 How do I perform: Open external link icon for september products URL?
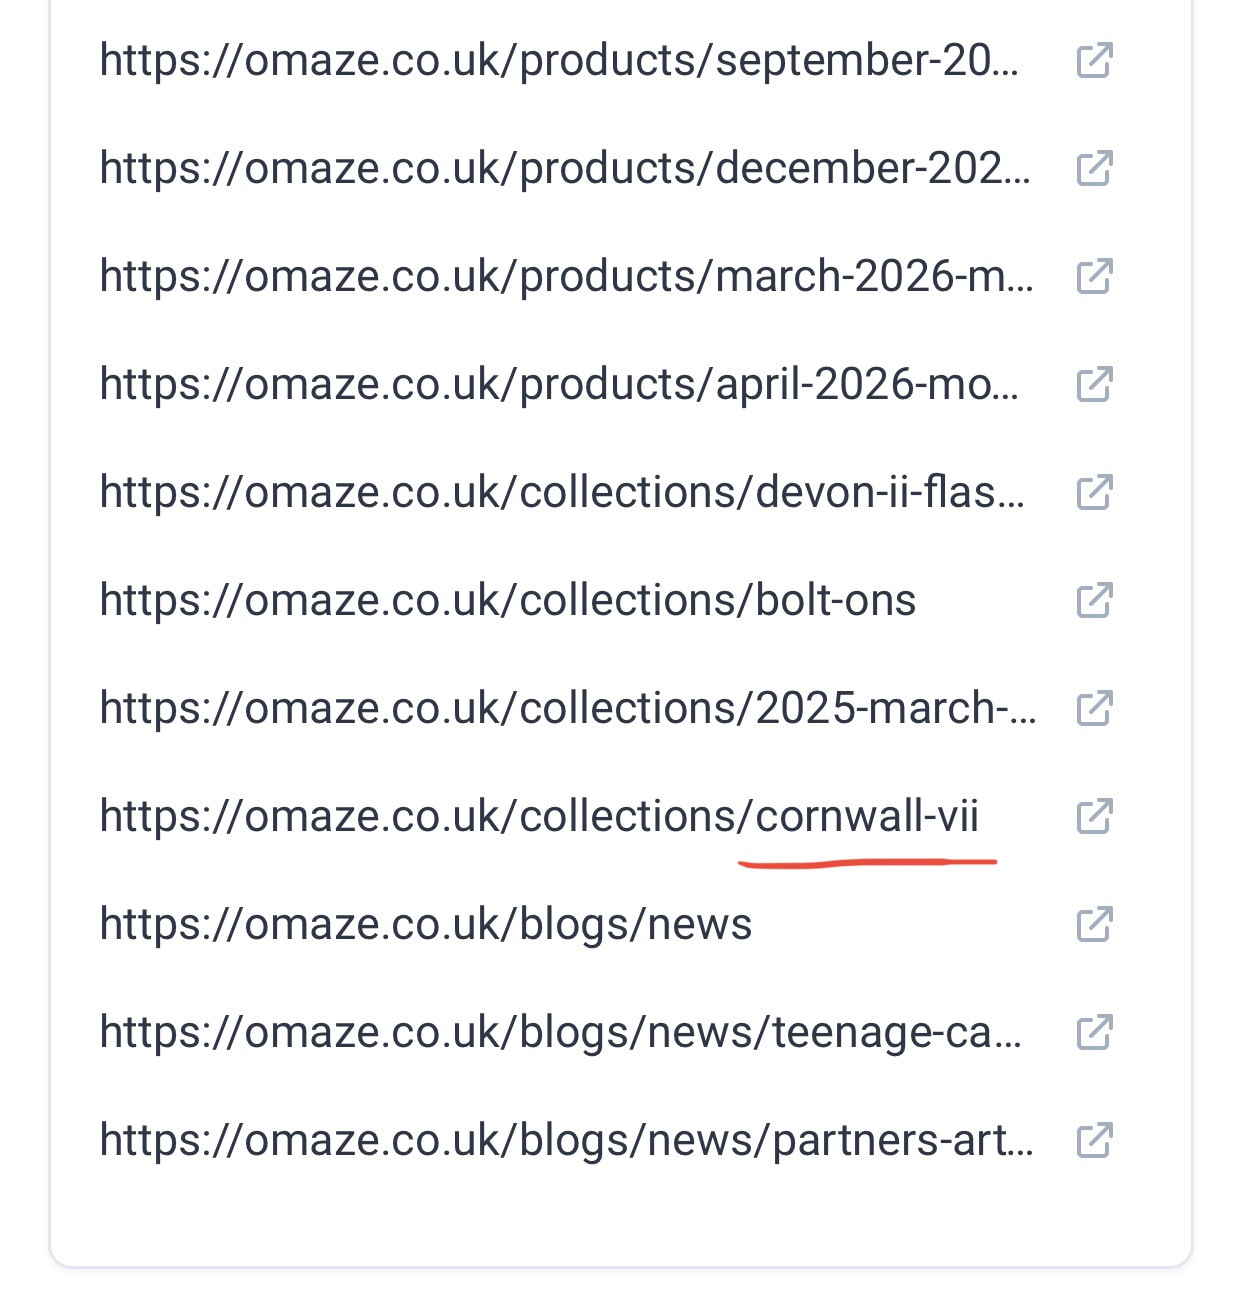1094,61
